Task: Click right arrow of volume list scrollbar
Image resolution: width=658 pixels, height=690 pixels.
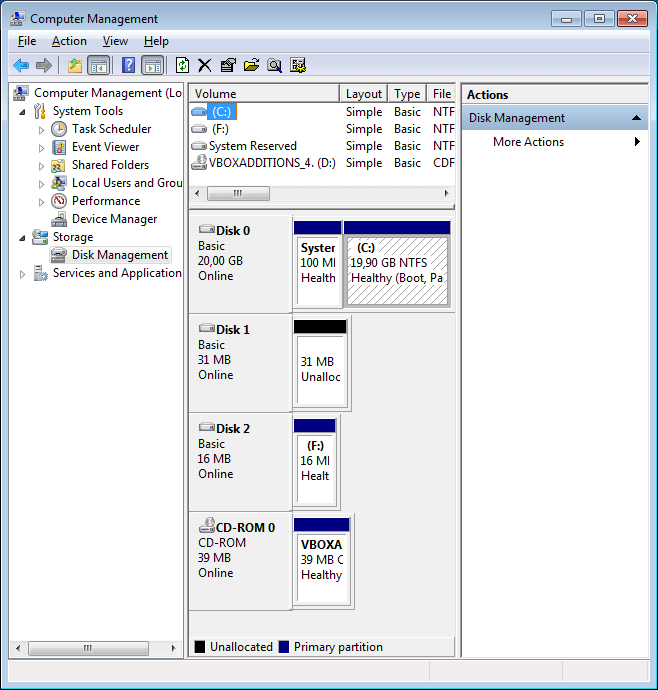Action: coord(446,194)
